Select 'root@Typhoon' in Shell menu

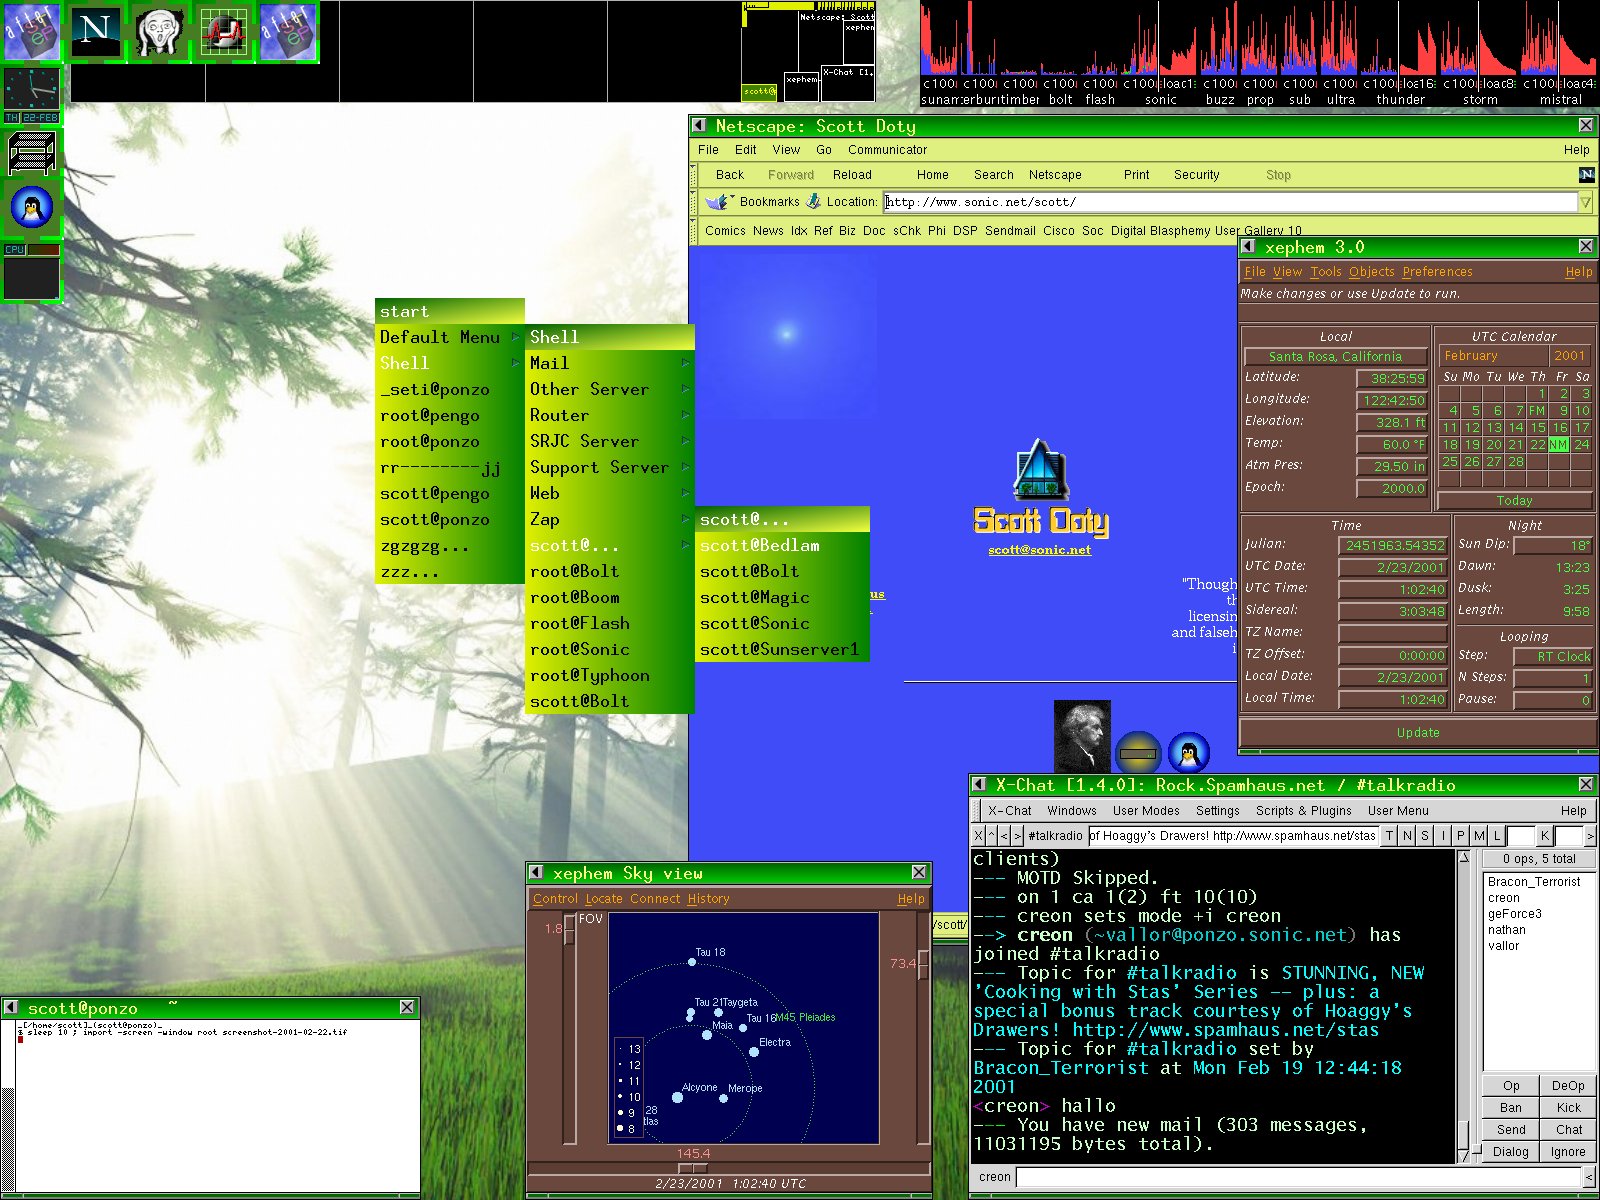(x=609, y=675)
